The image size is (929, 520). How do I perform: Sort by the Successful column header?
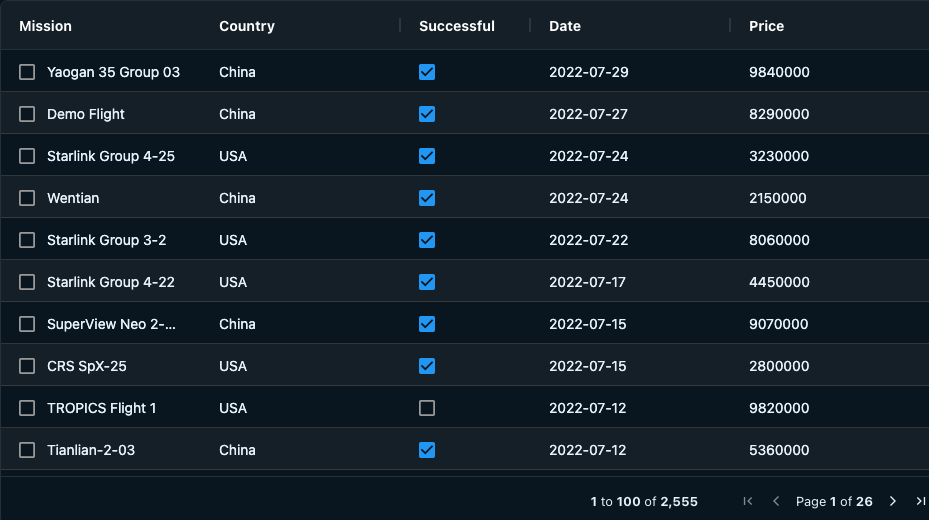tap(457, 26)
